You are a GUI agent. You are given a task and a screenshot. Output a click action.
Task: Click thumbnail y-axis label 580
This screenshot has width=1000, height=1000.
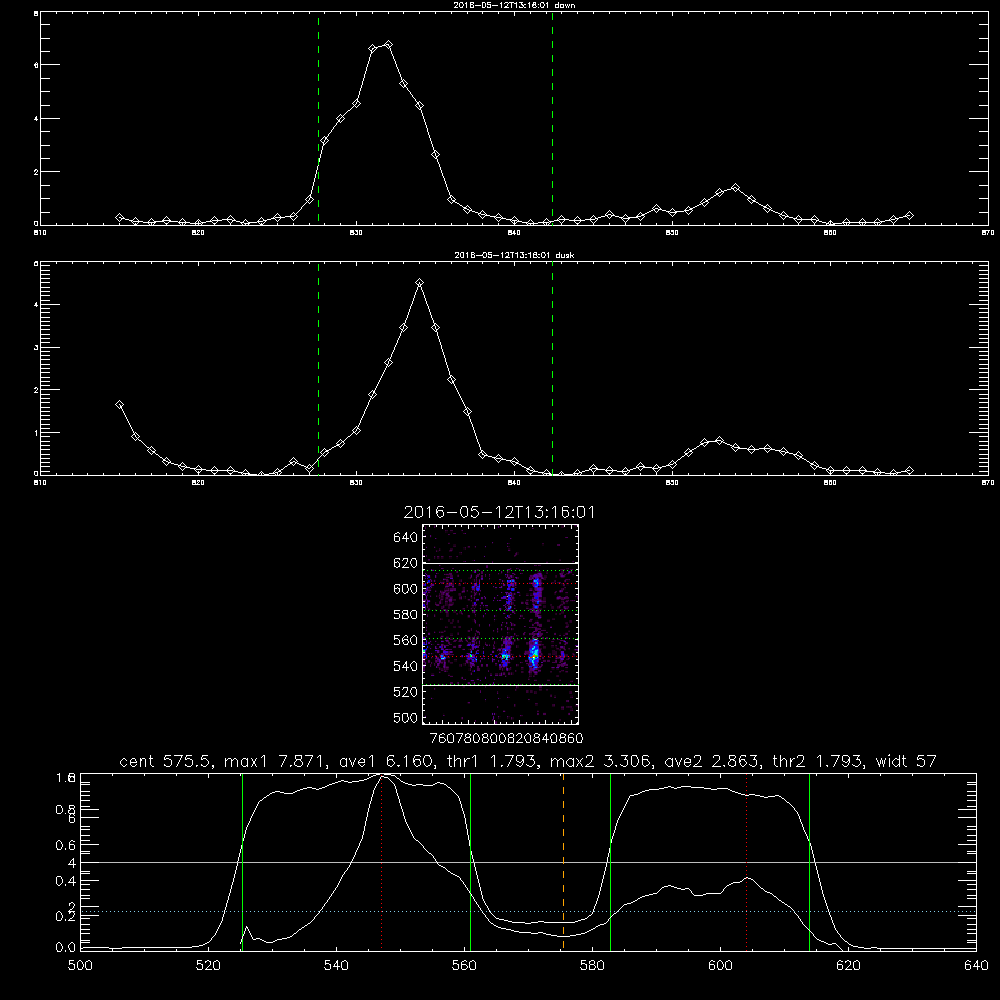[x=406, y=614]
